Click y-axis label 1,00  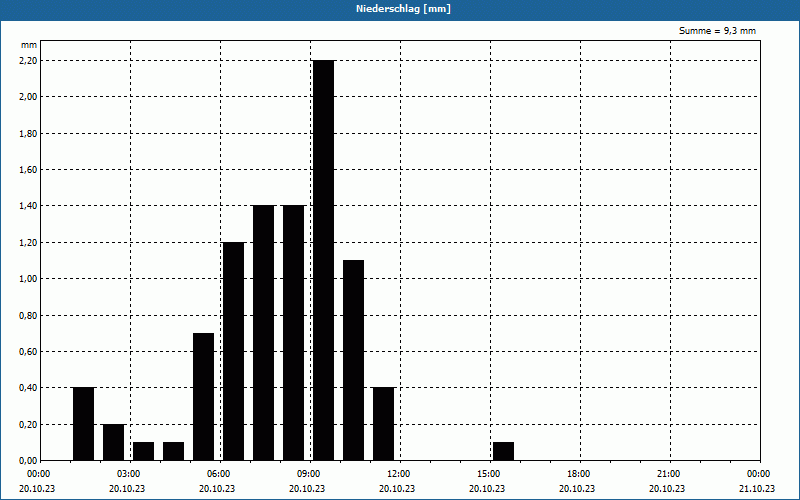[28, 279]
